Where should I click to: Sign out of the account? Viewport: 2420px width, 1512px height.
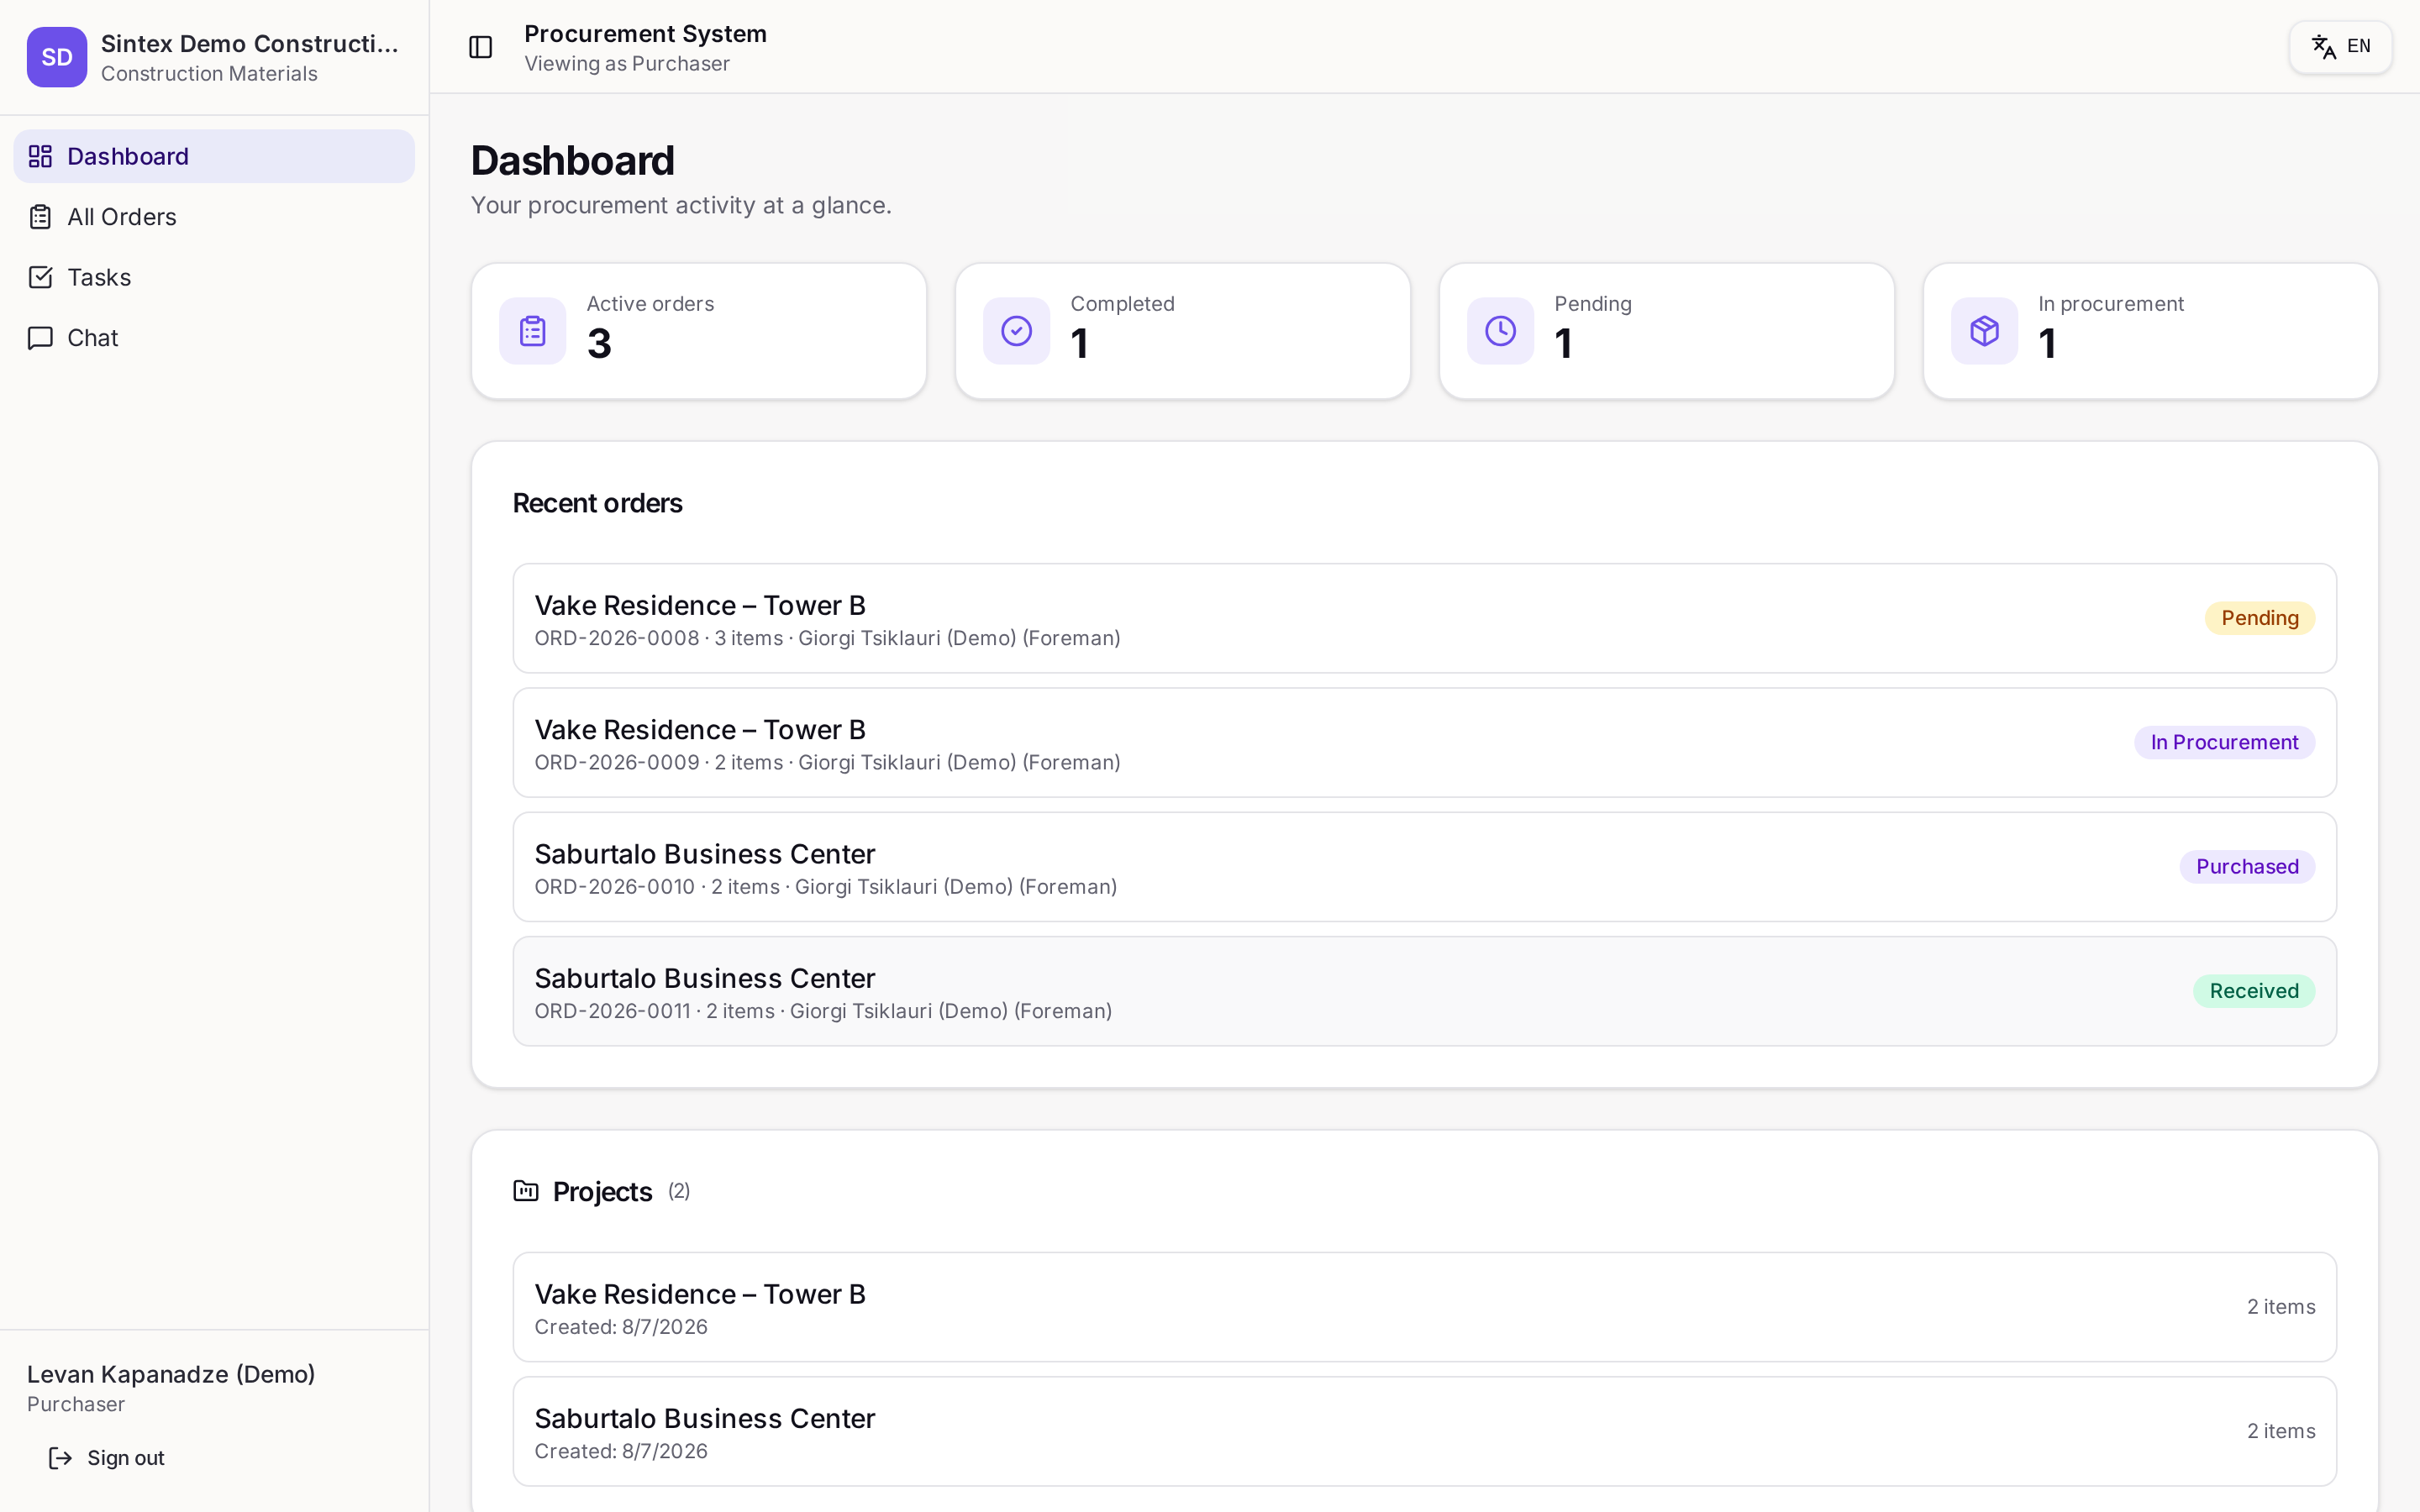(107, 1458)
